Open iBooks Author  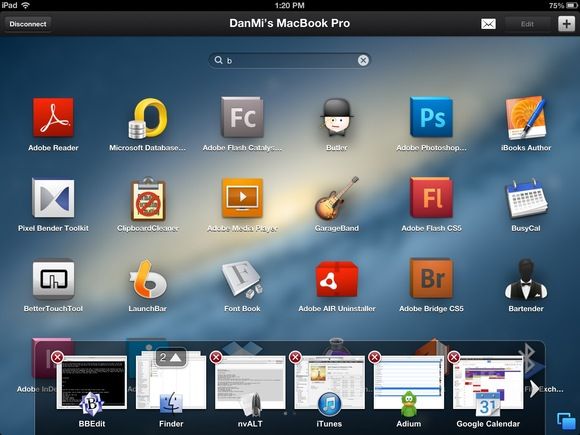tap(526, 118)
